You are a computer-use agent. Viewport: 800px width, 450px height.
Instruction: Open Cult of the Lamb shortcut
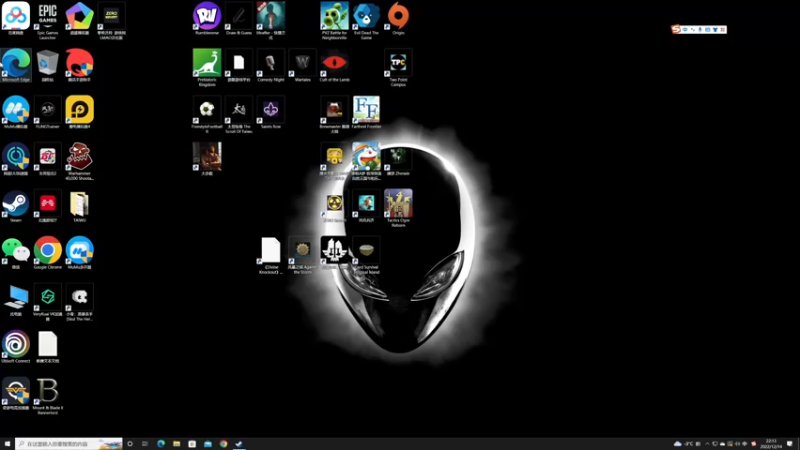334,66
